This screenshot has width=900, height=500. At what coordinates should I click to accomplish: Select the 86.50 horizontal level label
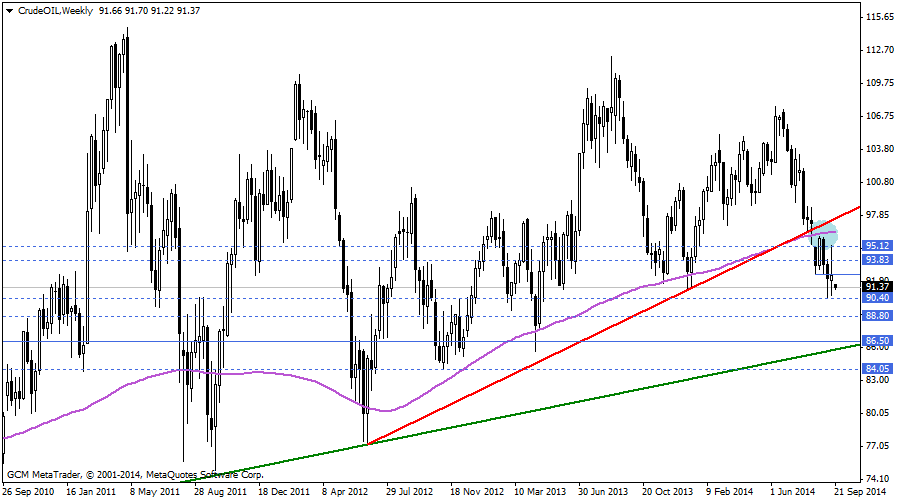click(x=877, y=341)
